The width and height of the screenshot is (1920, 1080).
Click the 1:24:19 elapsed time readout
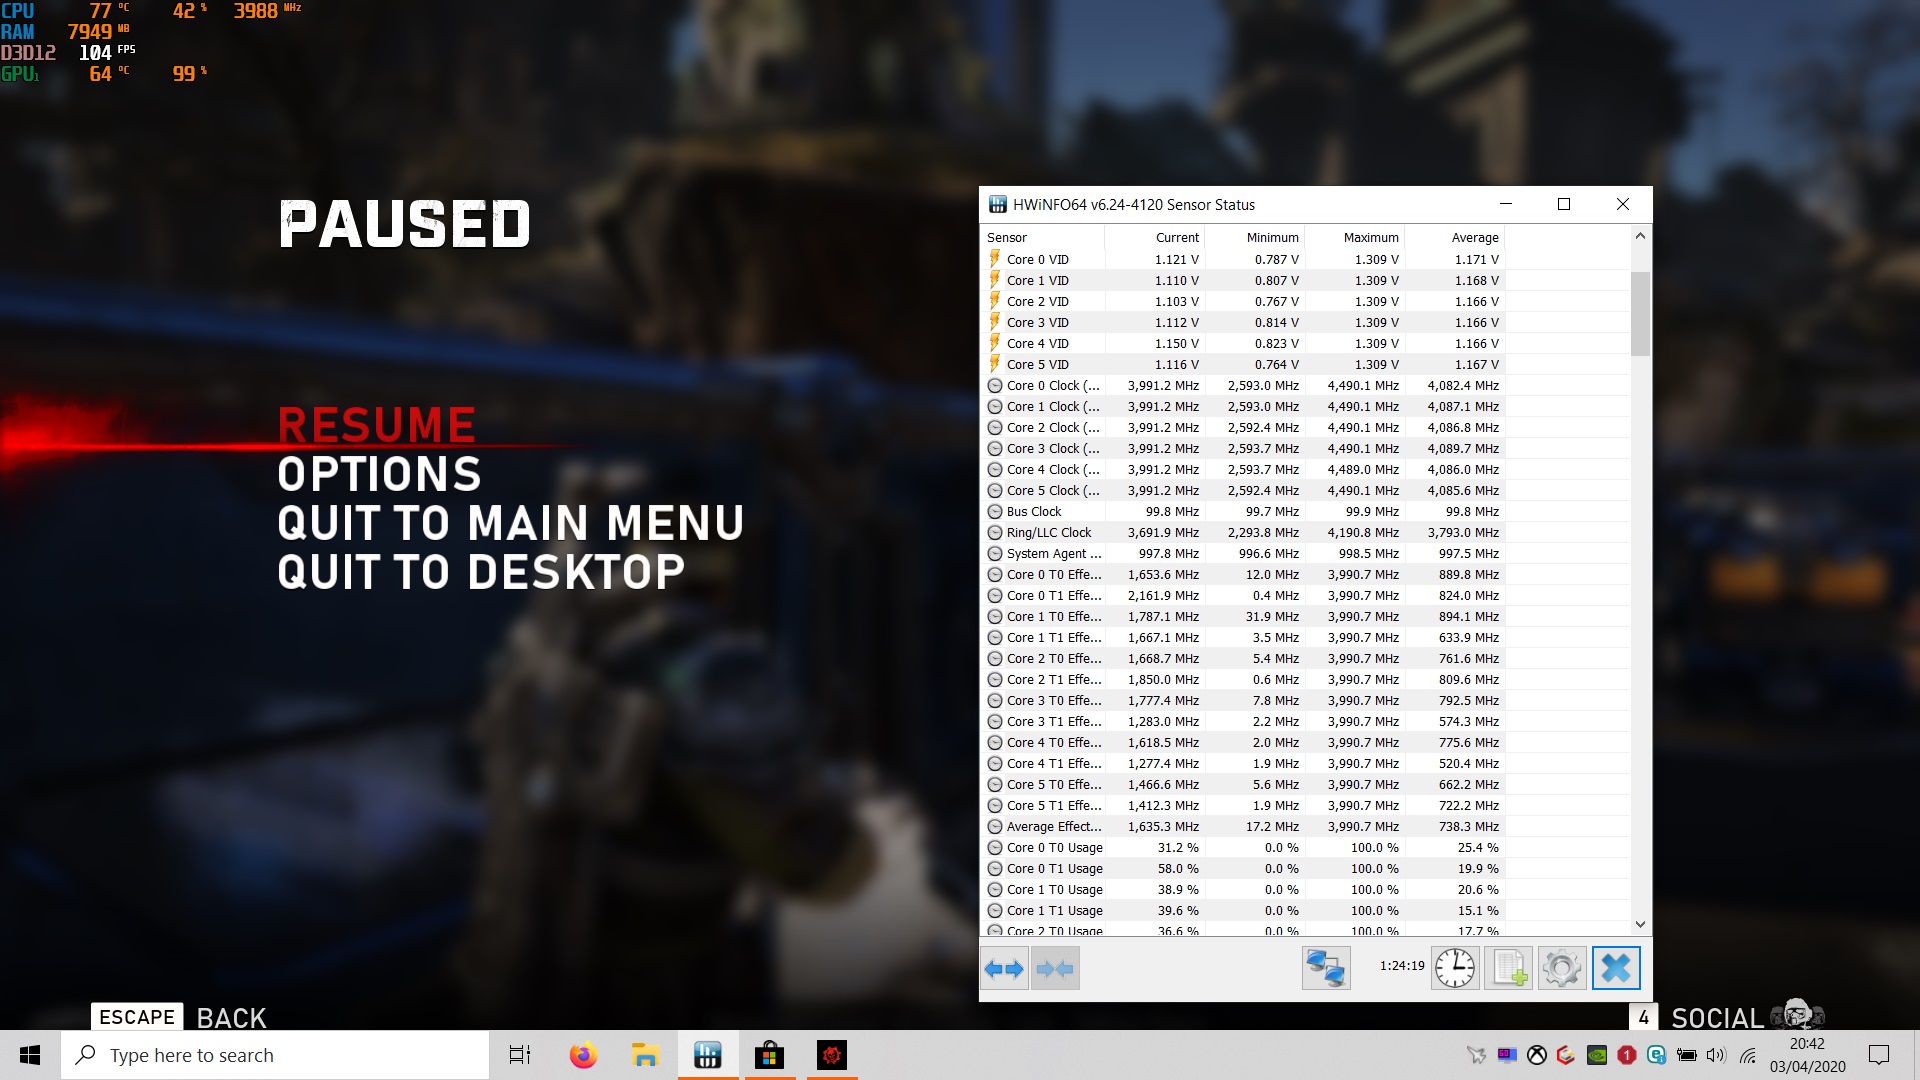tap(1402, 966)
